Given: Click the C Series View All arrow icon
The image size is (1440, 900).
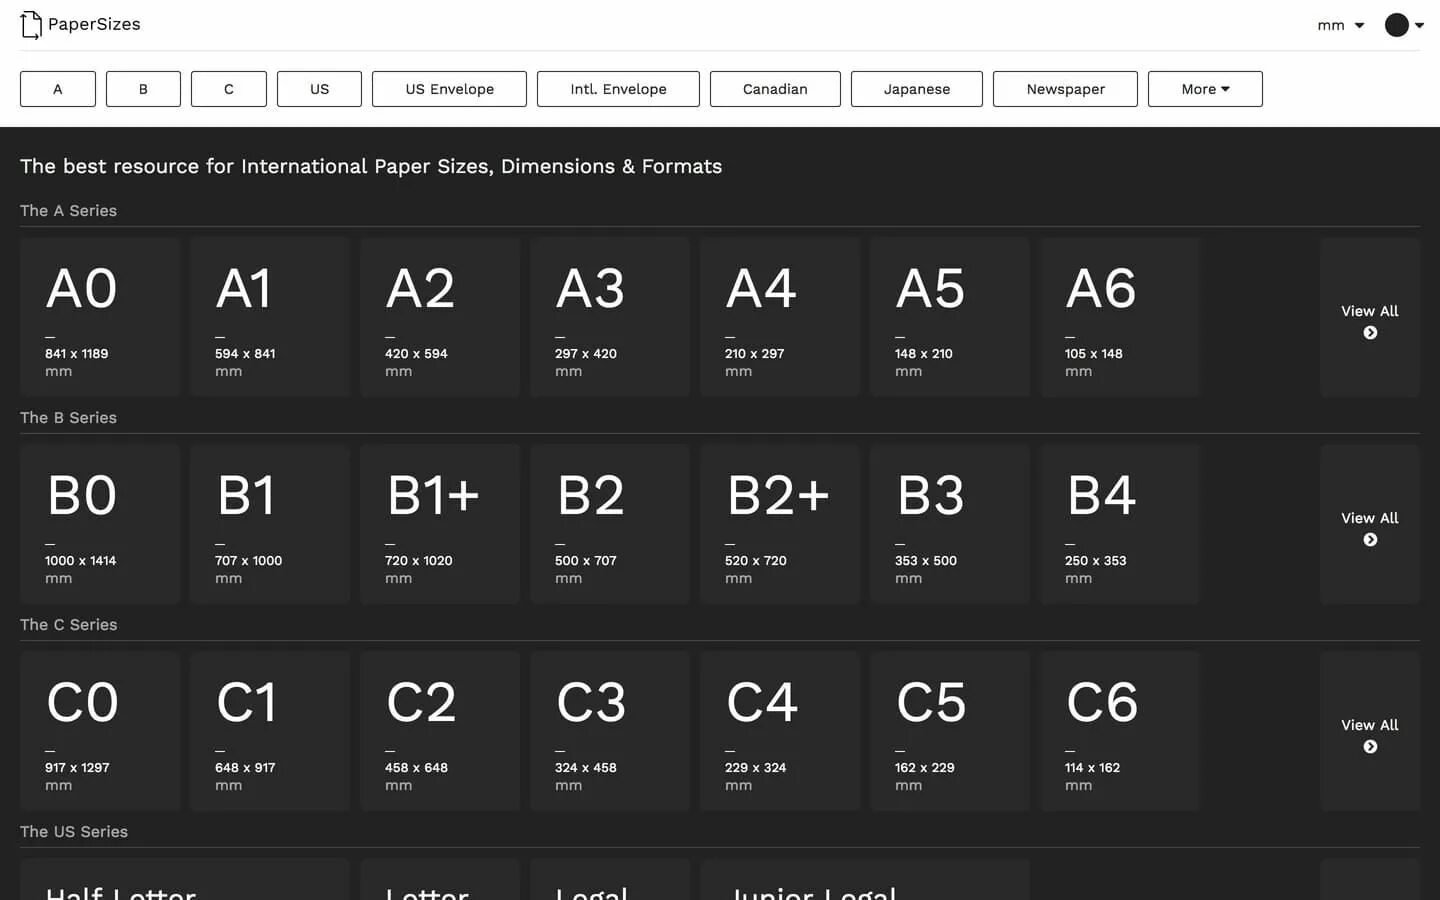Looking at the screenshot, I should pos(1370,747).
